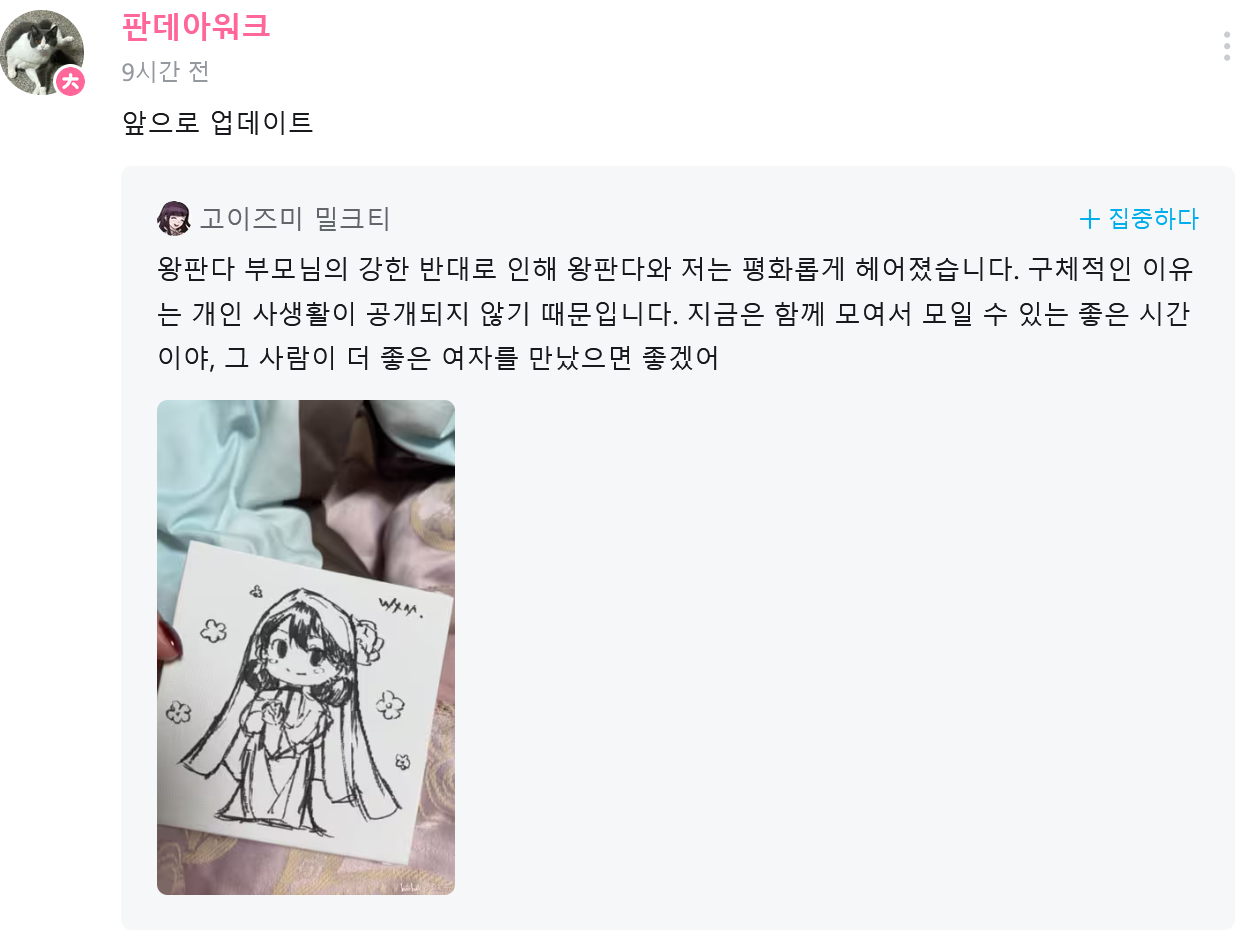Open the three-dot more options menu
The height and width of the screenshot is (930, 1251).
pyautogui.click(x=1227, y=46)
